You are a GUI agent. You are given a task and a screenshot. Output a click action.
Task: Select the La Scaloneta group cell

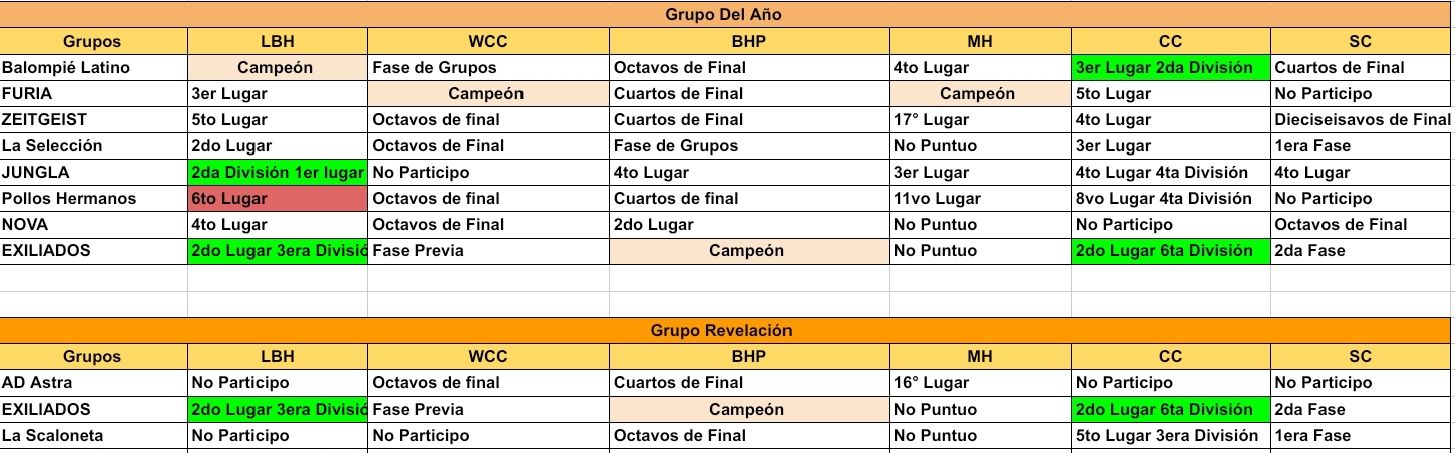[x=93, y=435]
